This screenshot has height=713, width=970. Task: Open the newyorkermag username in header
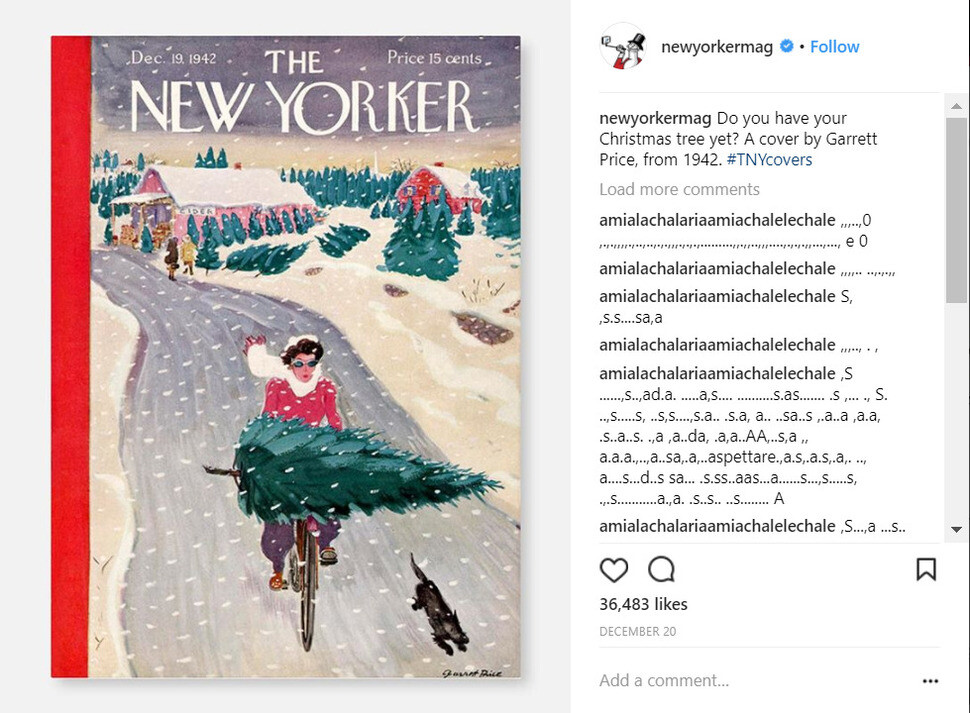tap(717, 47)
